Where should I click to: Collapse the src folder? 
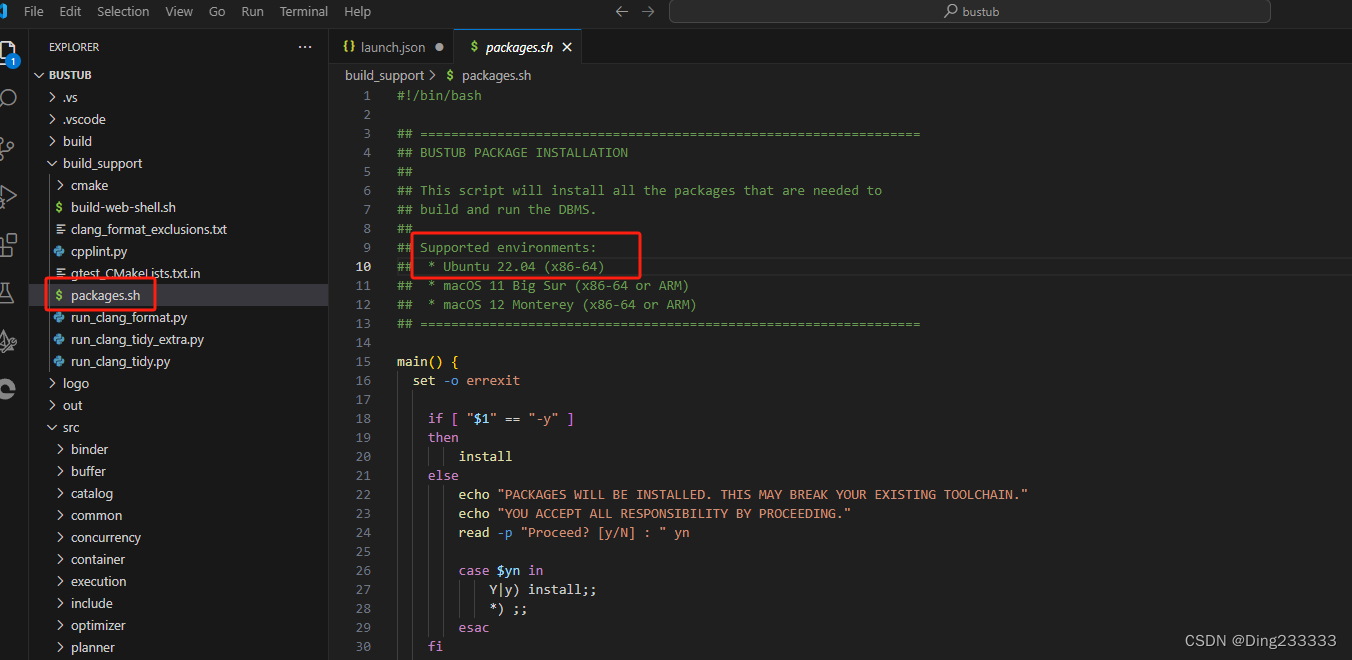coord(70,427)
